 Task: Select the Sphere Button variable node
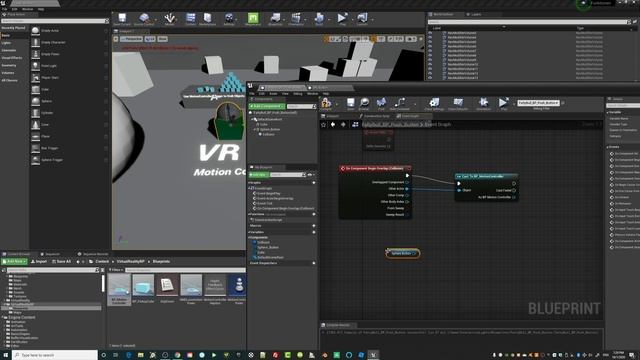[x=402, y=253]
